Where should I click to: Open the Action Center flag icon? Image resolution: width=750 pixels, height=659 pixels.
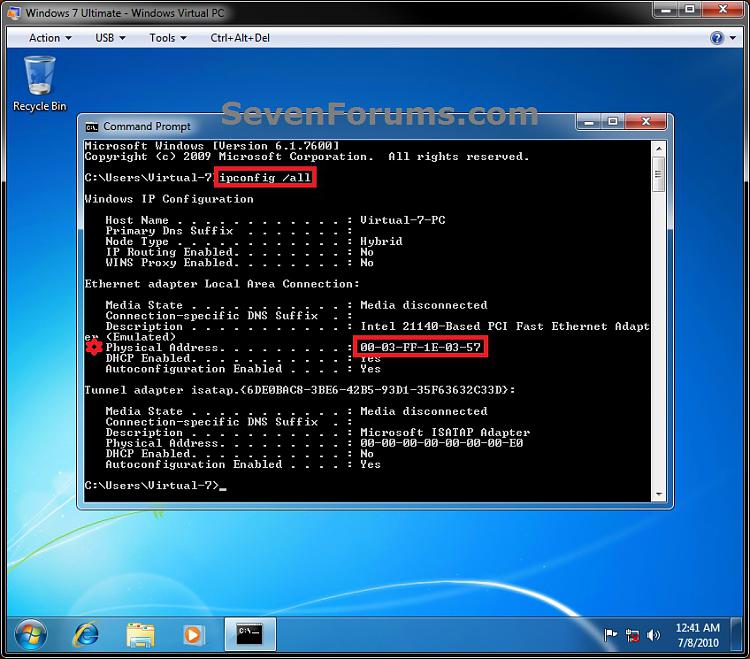(610, 635)
